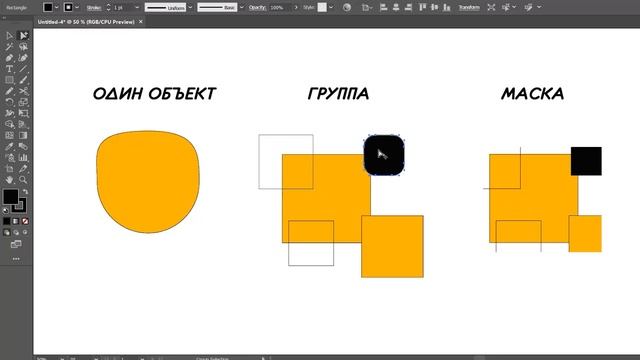
Task: Select the Scissors tool
Action: [23, 91]
